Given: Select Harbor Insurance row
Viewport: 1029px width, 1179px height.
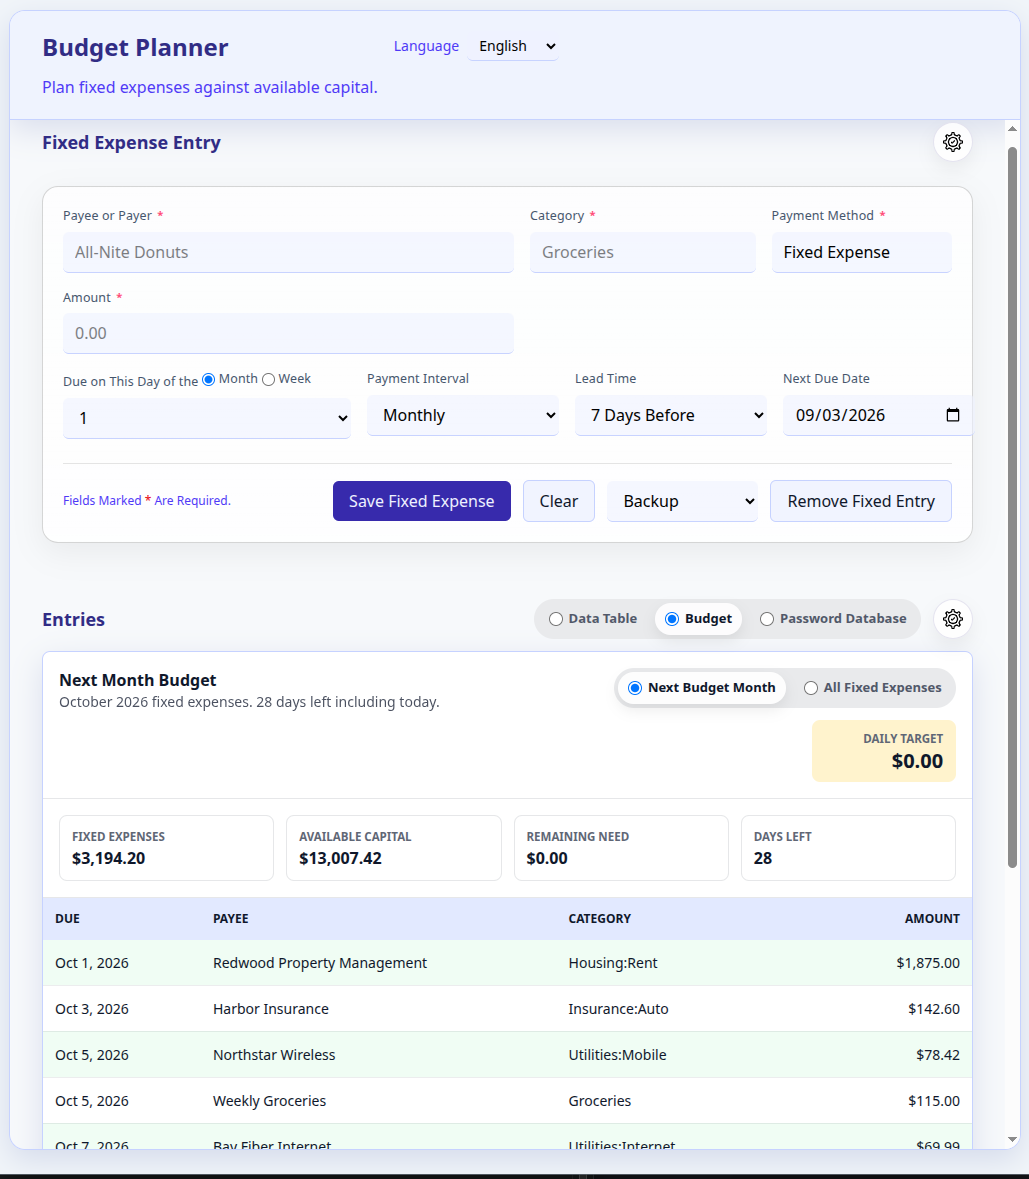Looking at the screenshot, I should (x=507, y=1009).
